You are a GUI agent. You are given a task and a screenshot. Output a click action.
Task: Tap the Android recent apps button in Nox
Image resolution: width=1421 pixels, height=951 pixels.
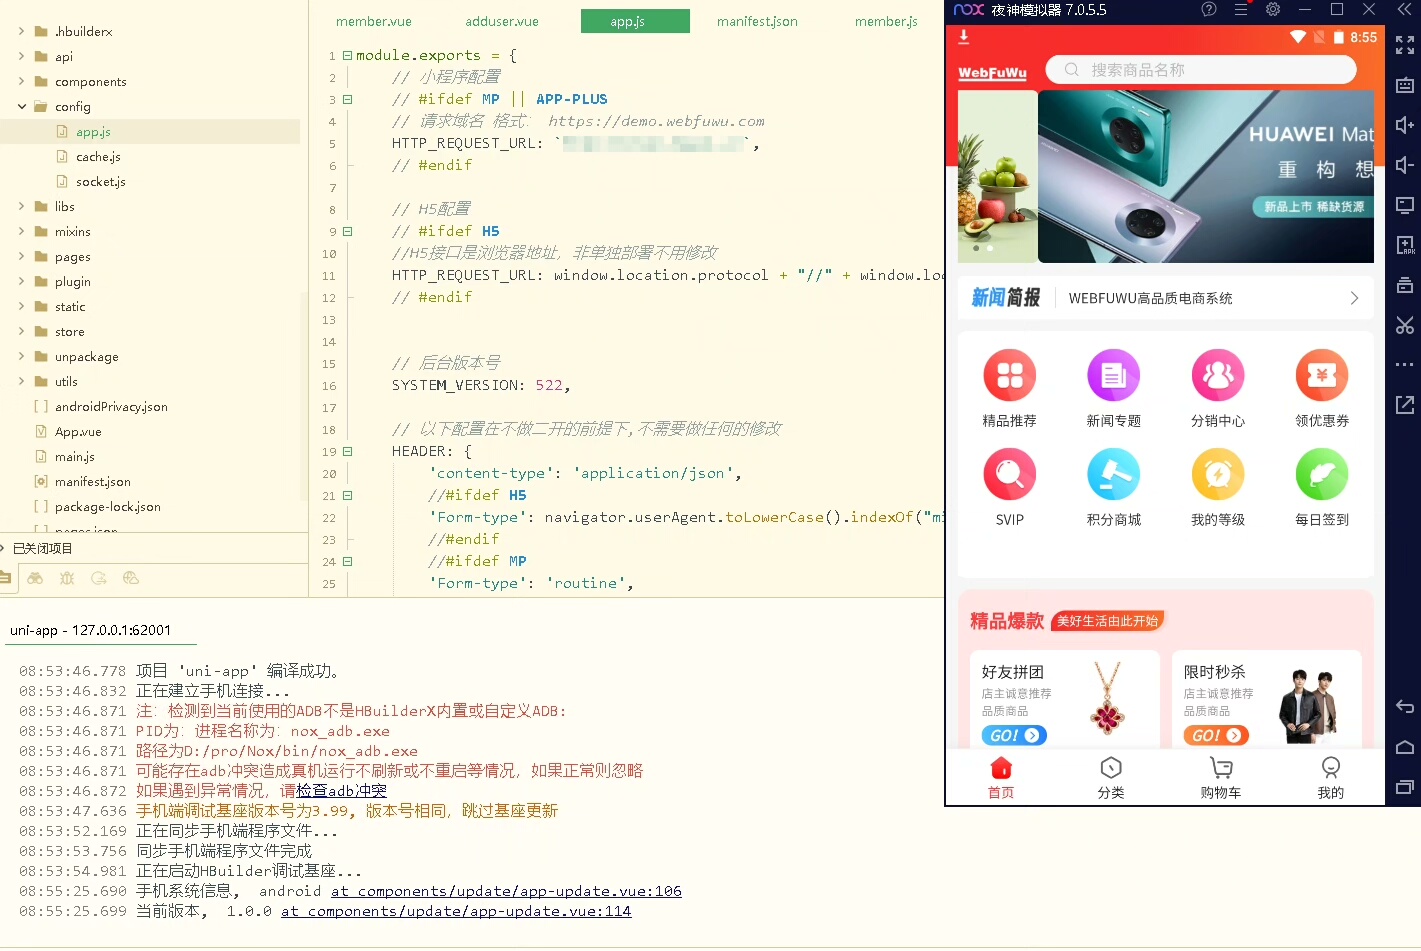click(x=1405, y=787)
